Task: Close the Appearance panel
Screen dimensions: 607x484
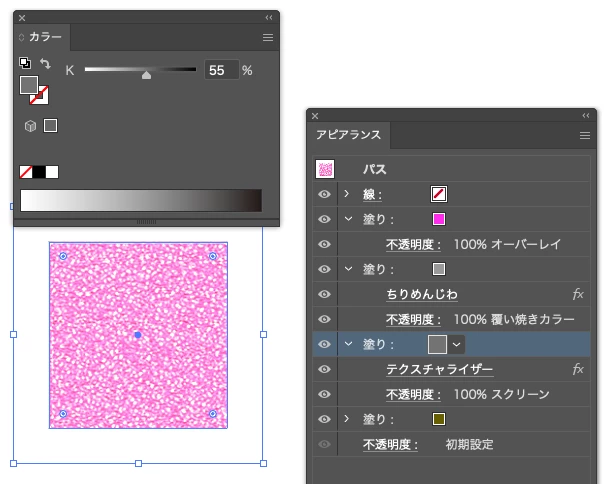Action: coord(315,116)
